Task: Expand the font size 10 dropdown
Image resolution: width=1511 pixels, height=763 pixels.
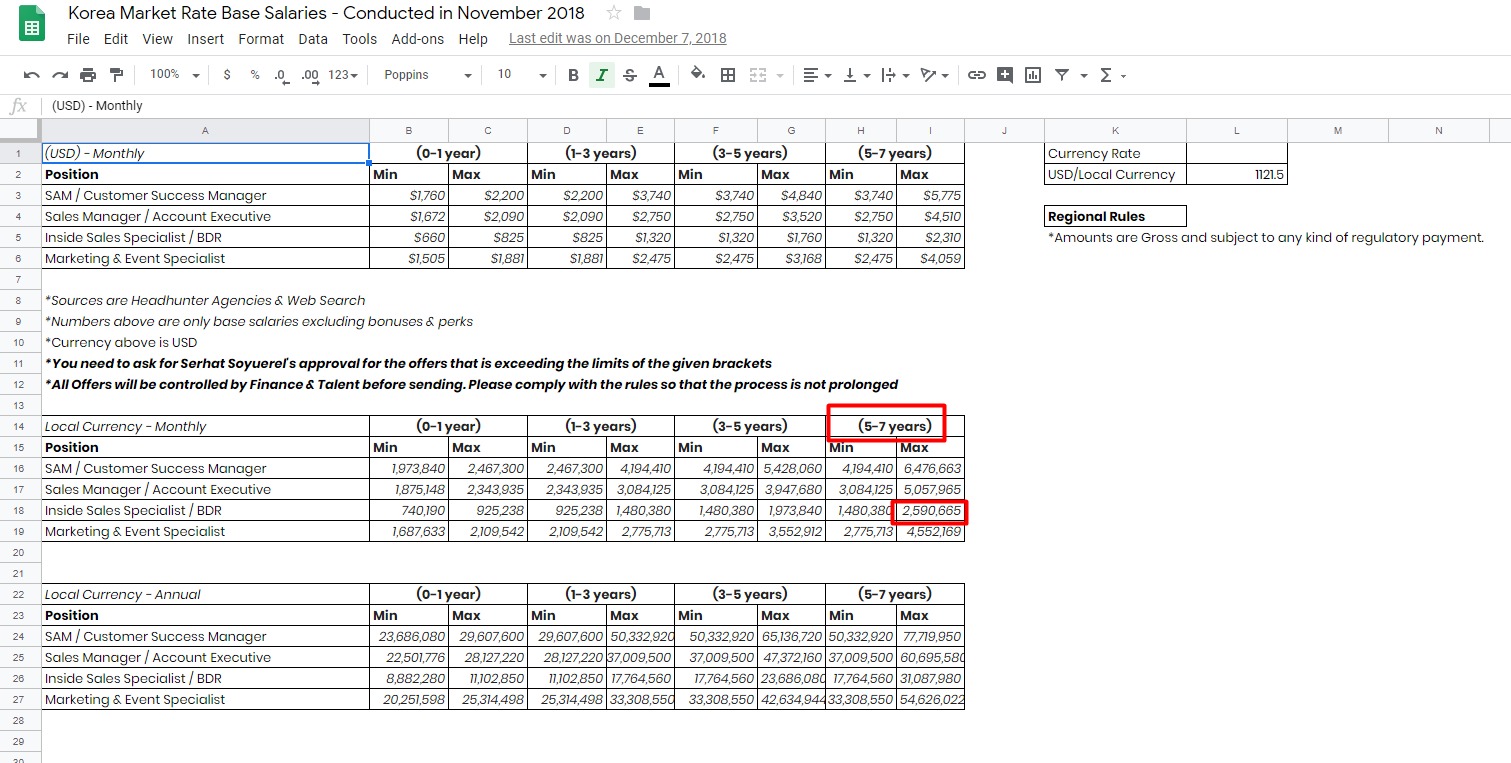Action: (522, 75)
